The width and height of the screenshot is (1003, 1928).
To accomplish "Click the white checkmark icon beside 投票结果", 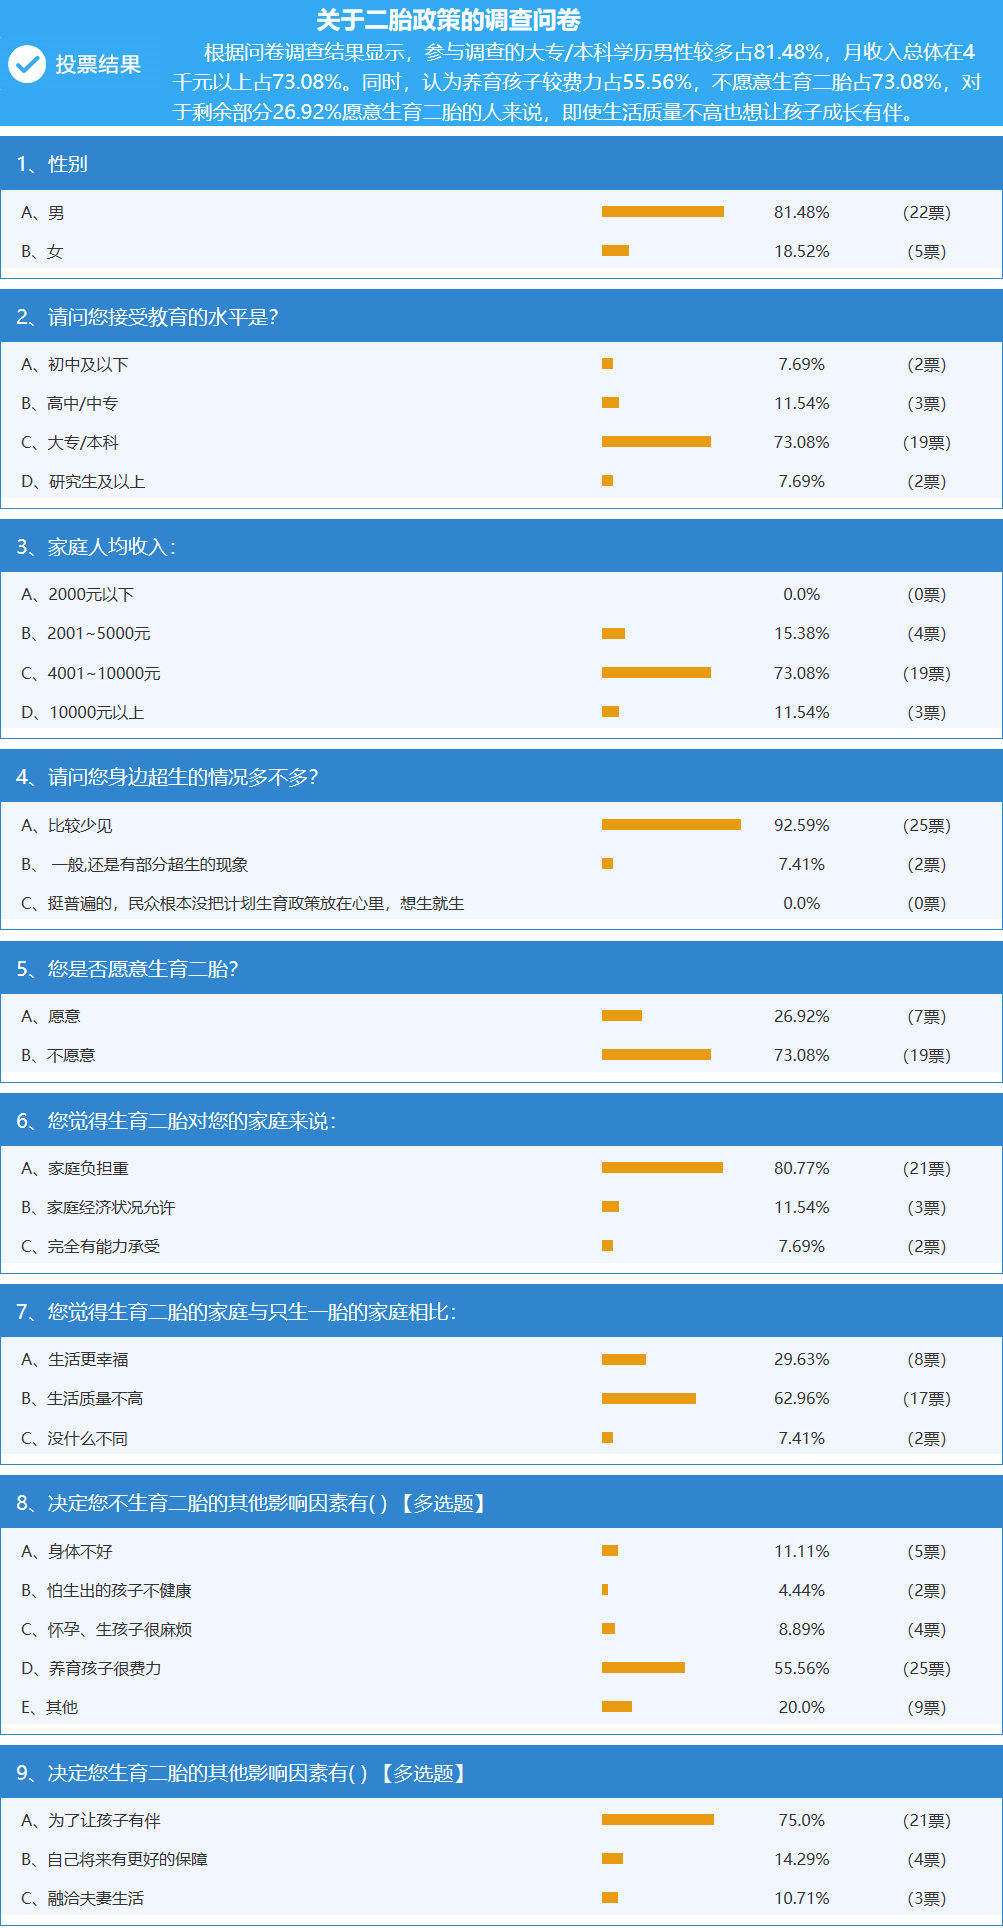I will coord(27,64).
